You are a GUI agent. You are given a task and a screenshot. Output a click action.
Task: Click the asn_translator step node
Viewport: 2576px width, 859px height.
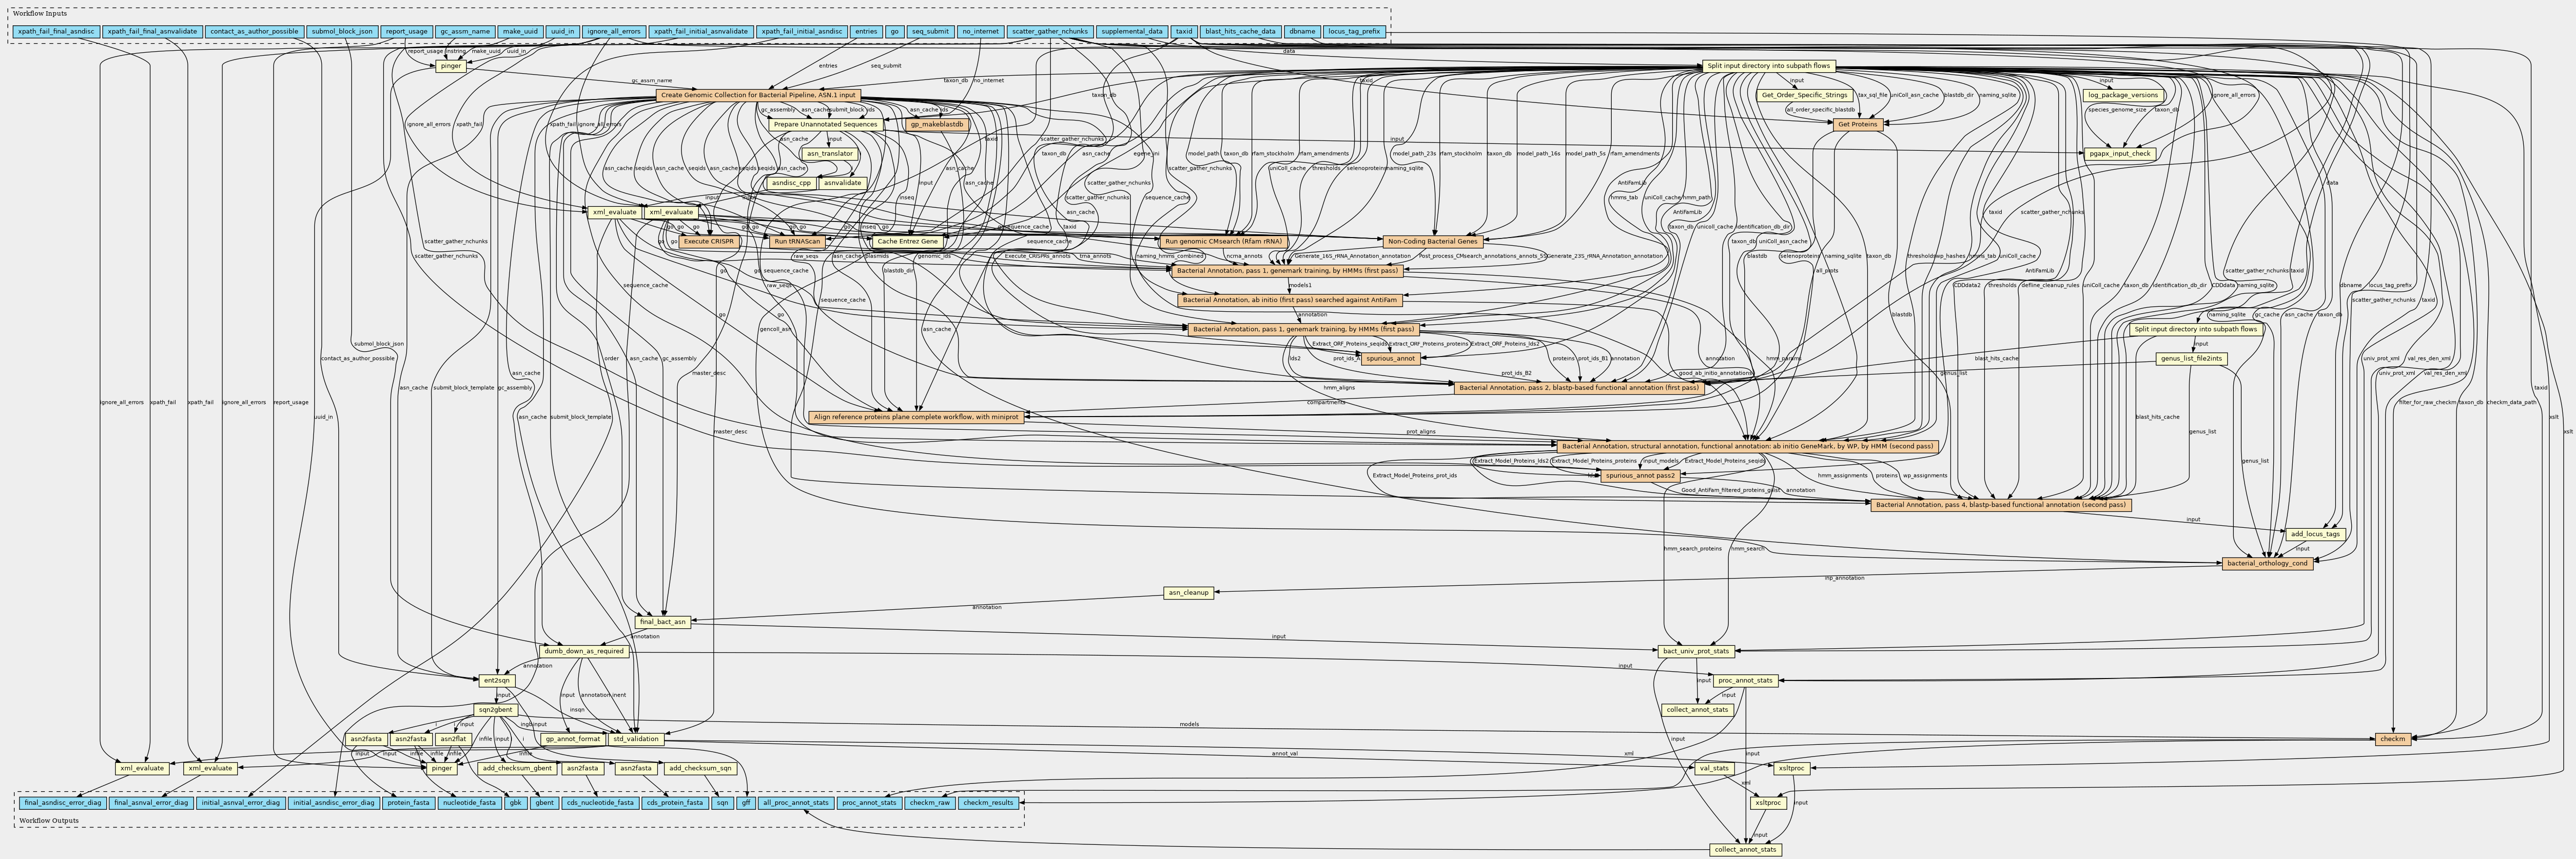(x=830, y=154)
